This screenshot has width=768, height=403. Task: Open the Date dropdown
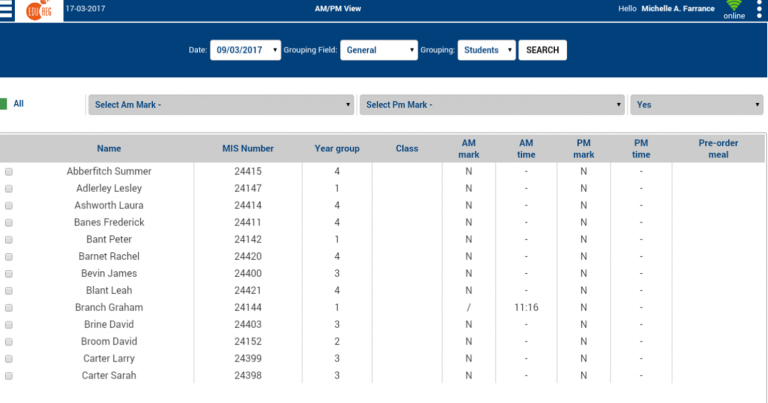click(x=245, y=50)
